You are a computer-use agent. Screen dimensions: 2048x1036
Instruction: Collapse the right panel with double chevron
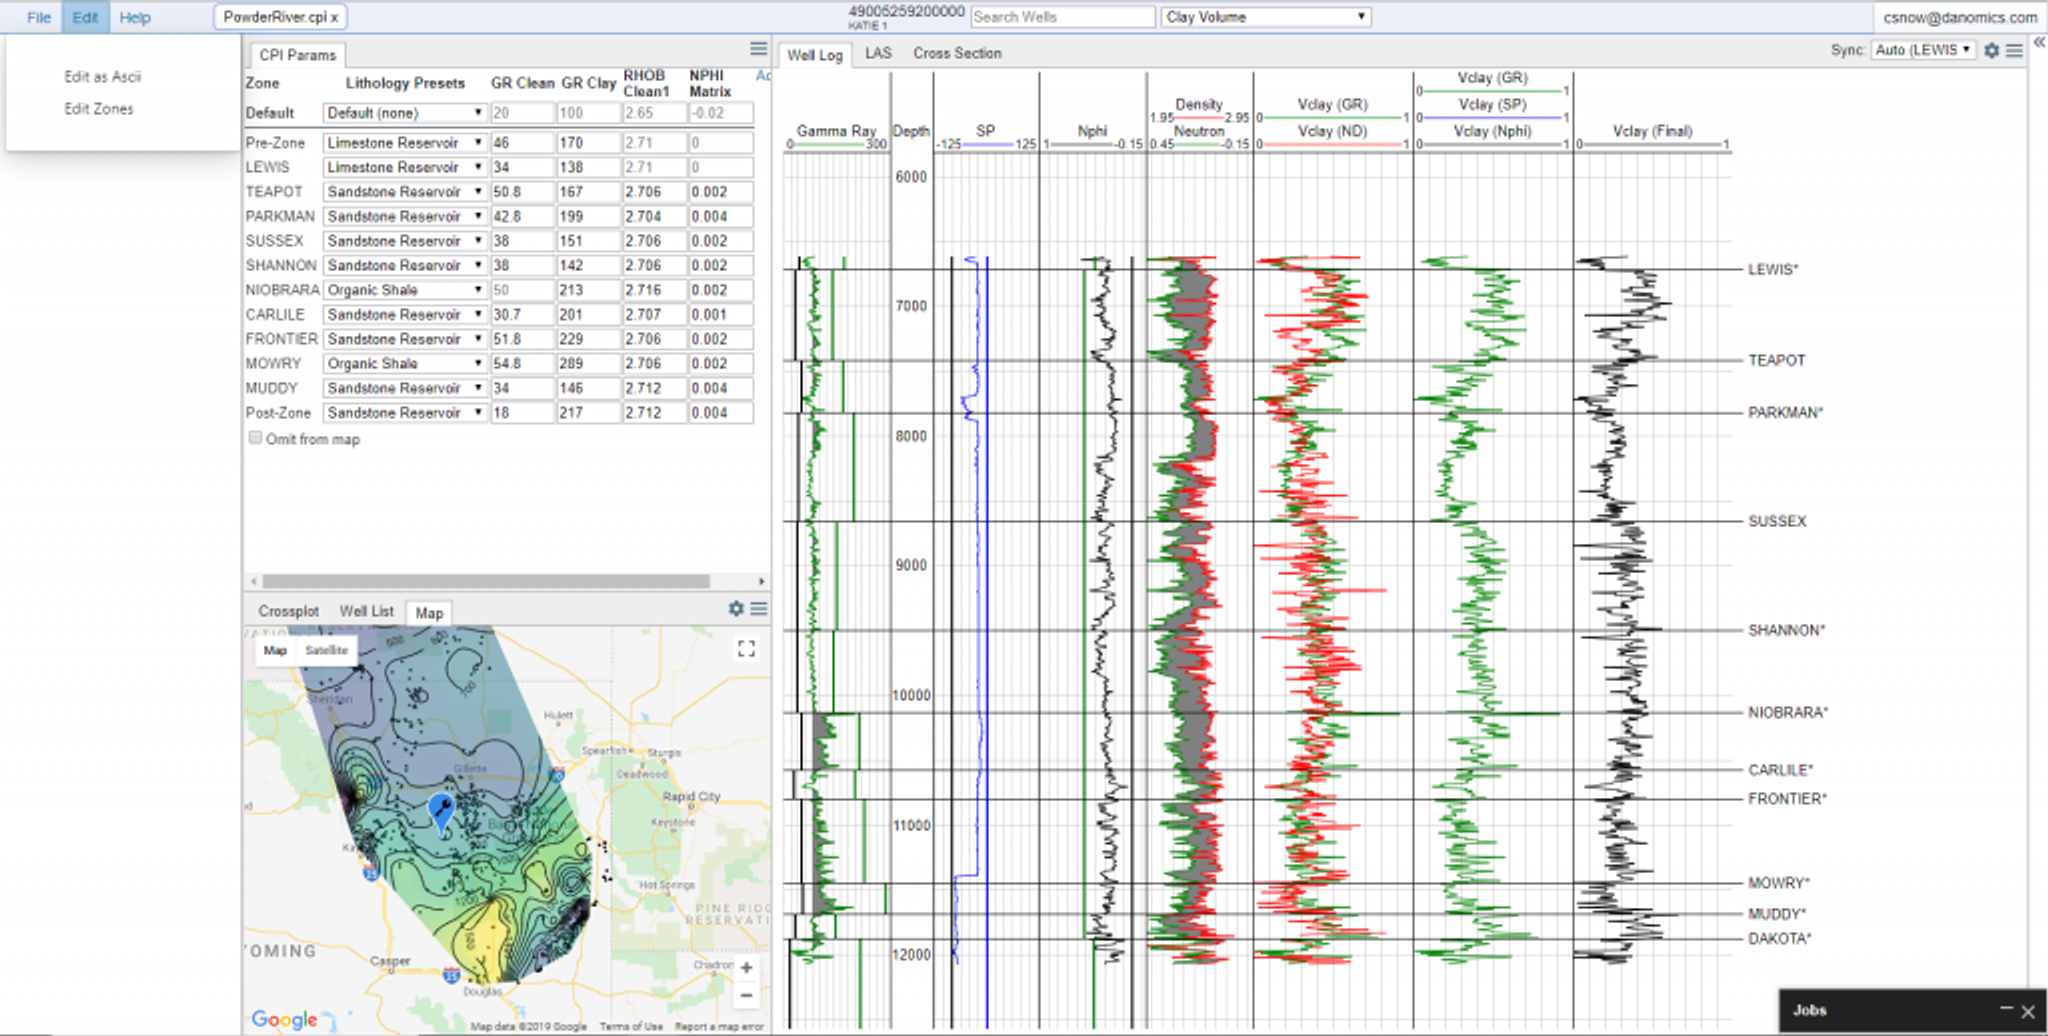point(2038,42)
